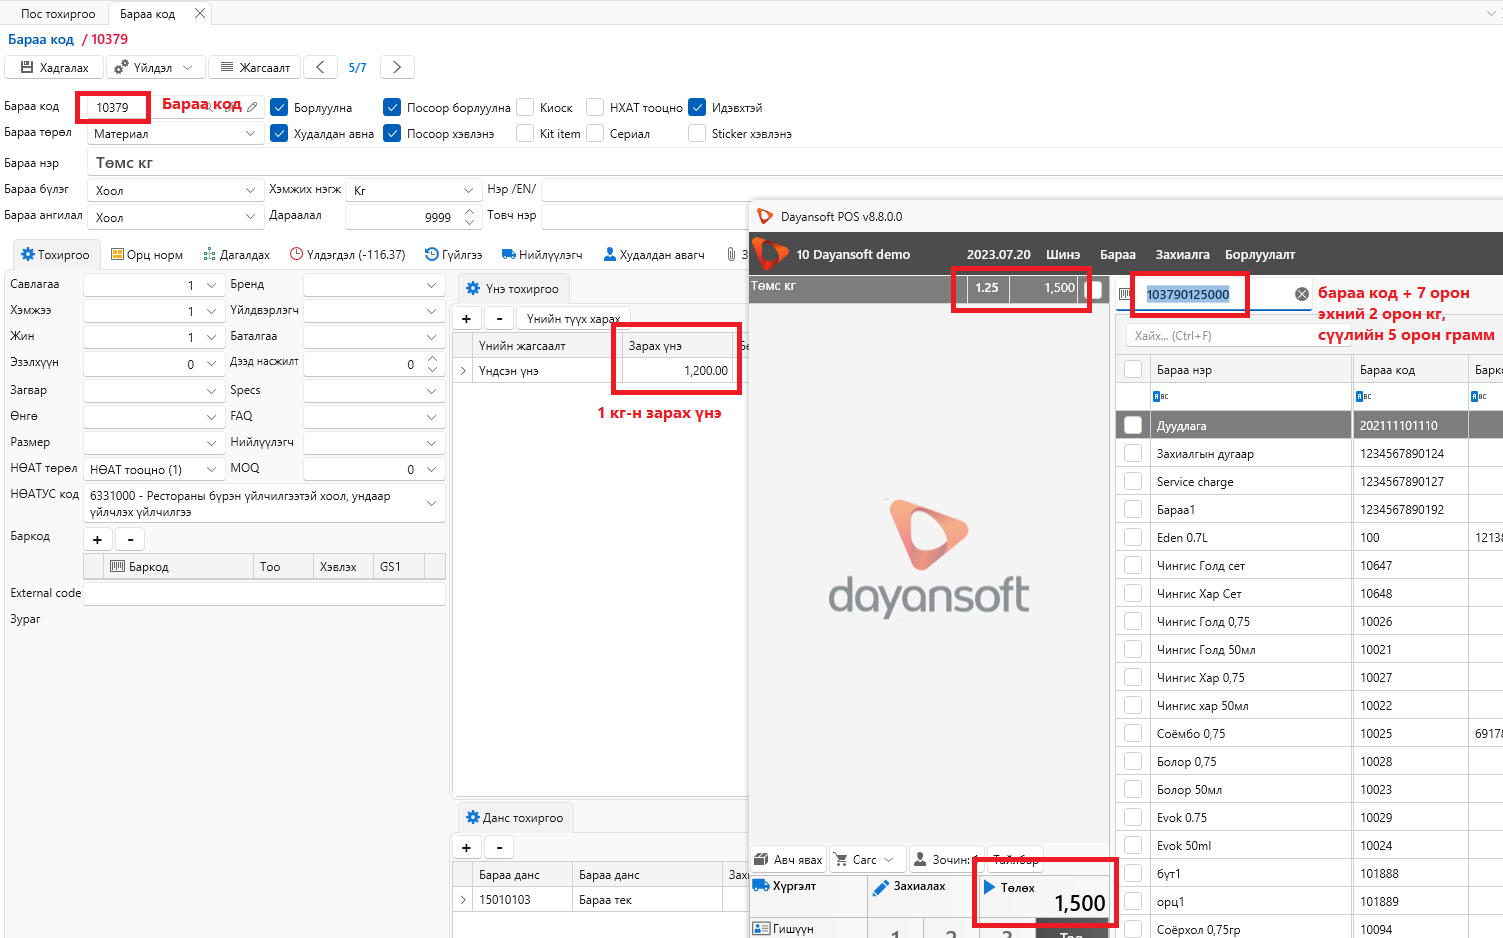Uncheck Посоор борлуулна
The height and width of the screenshot is (938, 1503).
pos(392,107)
